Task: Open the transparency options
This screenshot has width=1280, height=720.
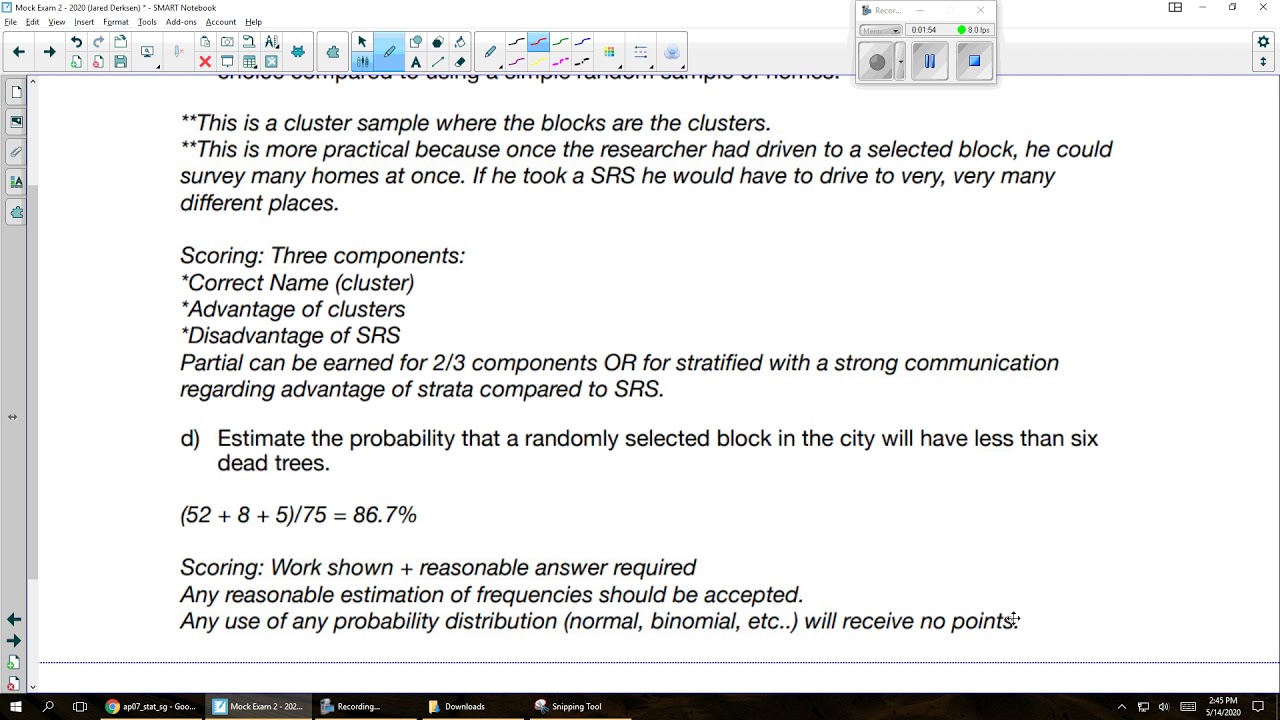Action: (x=672, y=52)
